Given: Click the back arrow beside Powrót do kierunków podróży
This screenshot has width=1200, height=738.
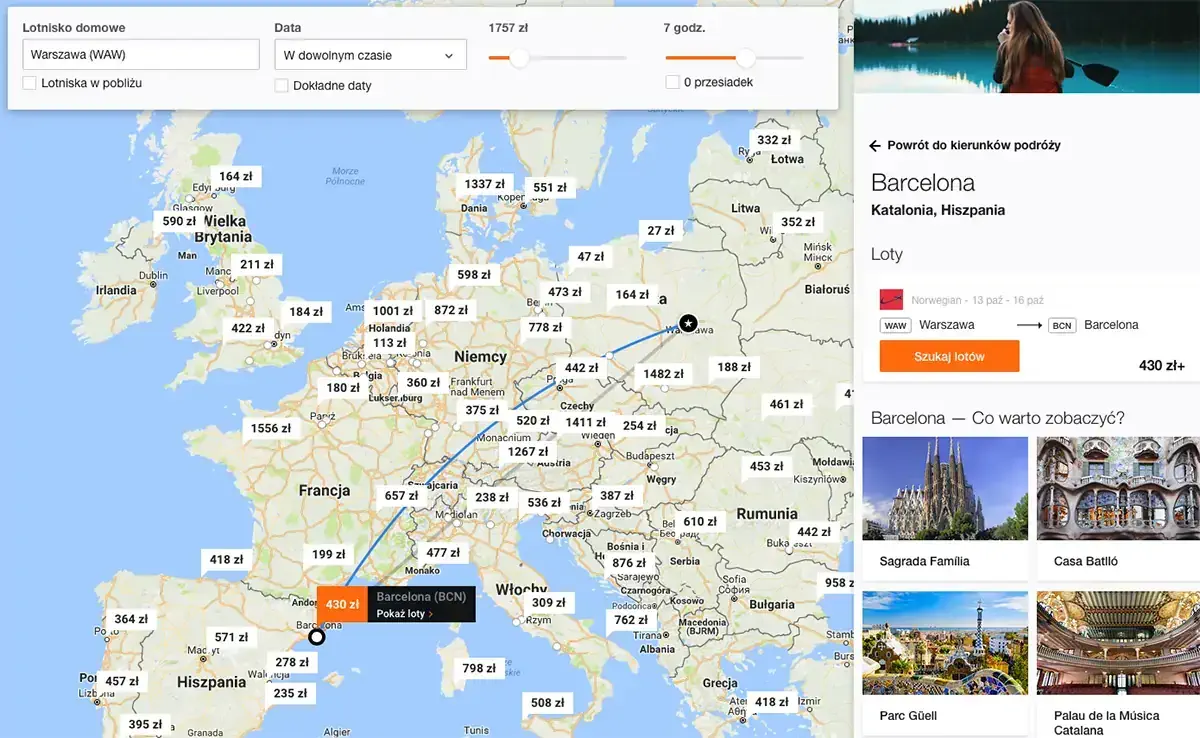Looking at the screenshot, I should [x=875, y=146].
